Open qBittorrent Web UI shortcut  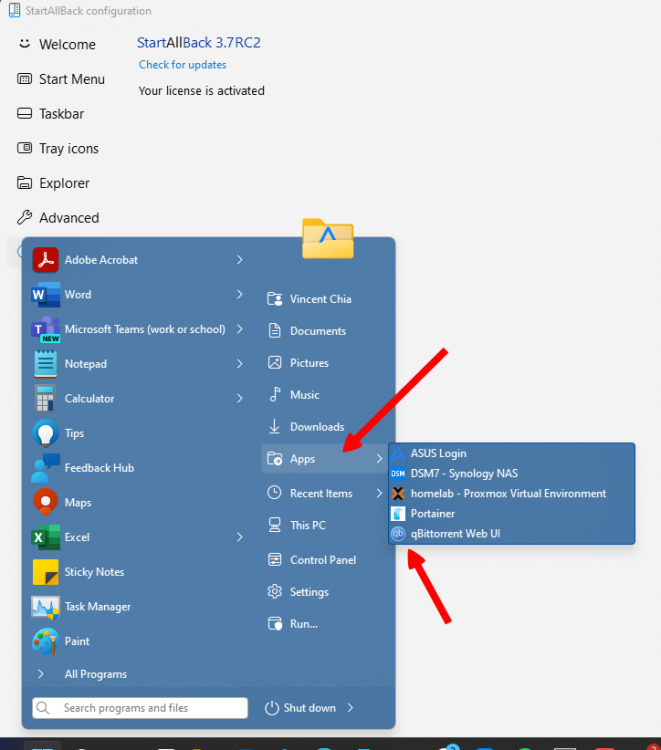[454, 533]
